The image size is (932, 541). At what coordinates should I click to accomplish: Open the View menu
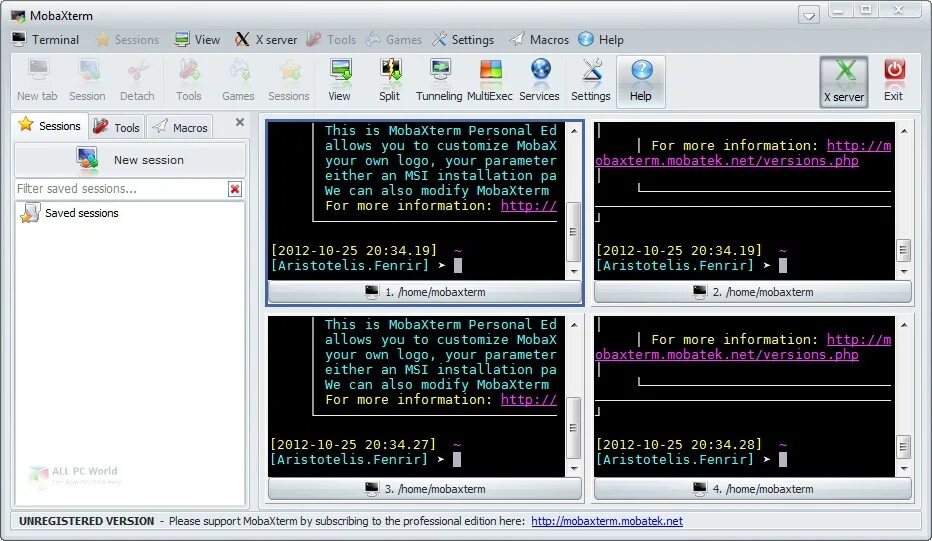[197, 40]
